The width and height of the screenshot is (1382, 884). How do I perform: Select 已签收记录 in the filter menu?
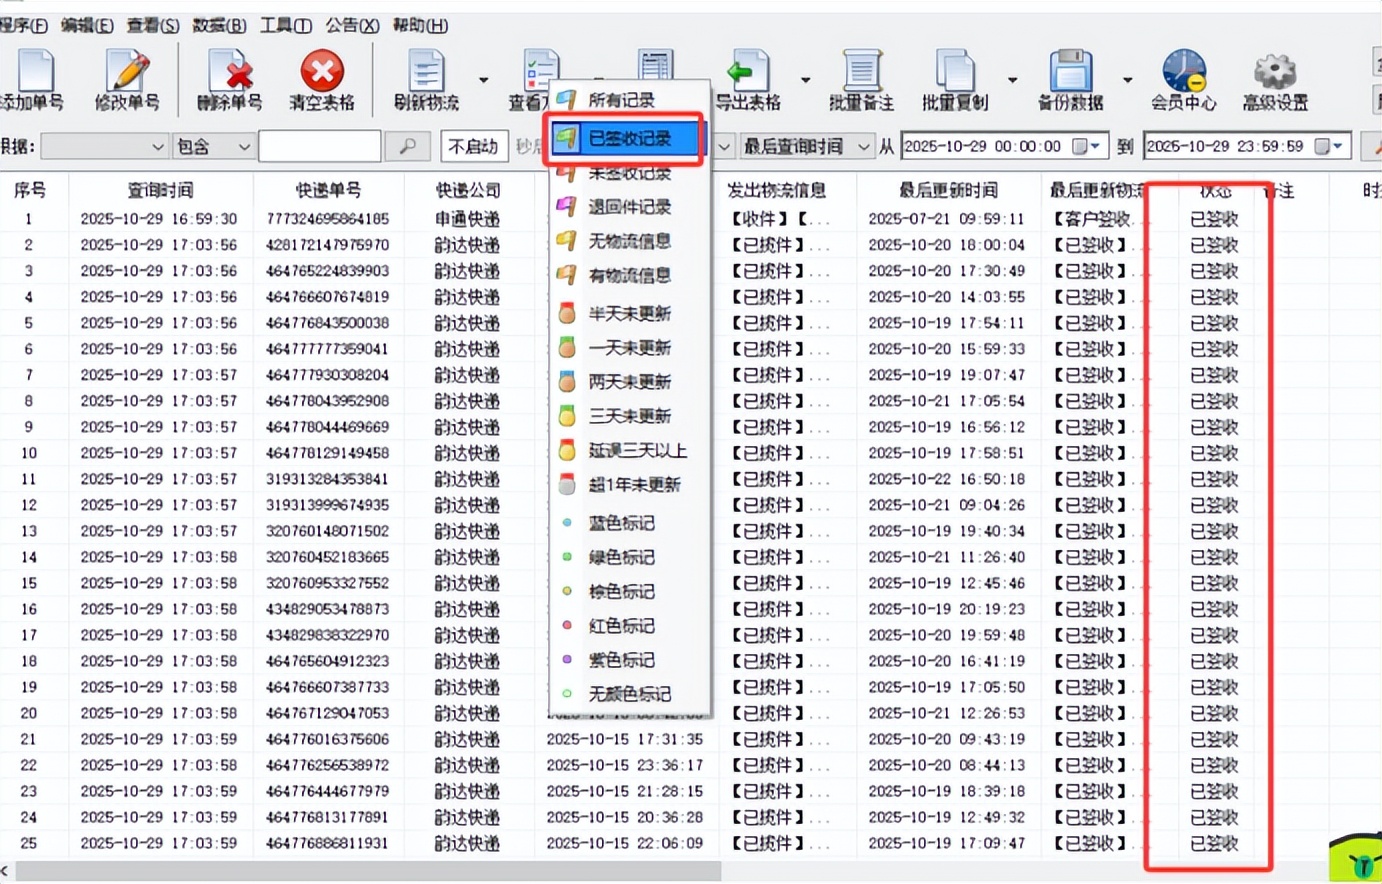(x=629, y=138)
